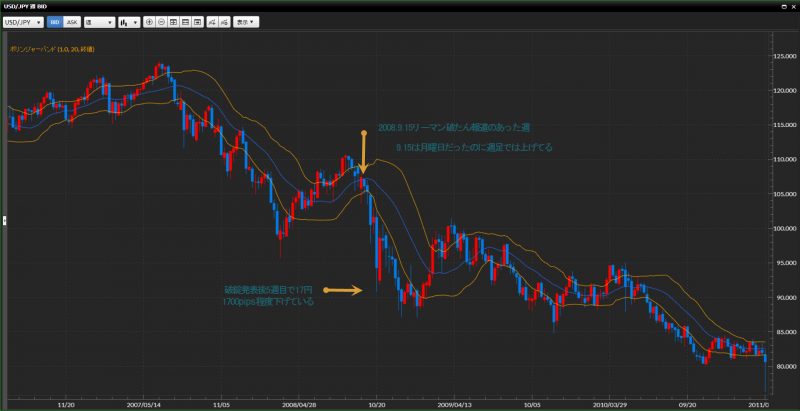Open the 表示 display menu
Screen dimensions: 800x411
pyautogui.click(x=245, y=21)
